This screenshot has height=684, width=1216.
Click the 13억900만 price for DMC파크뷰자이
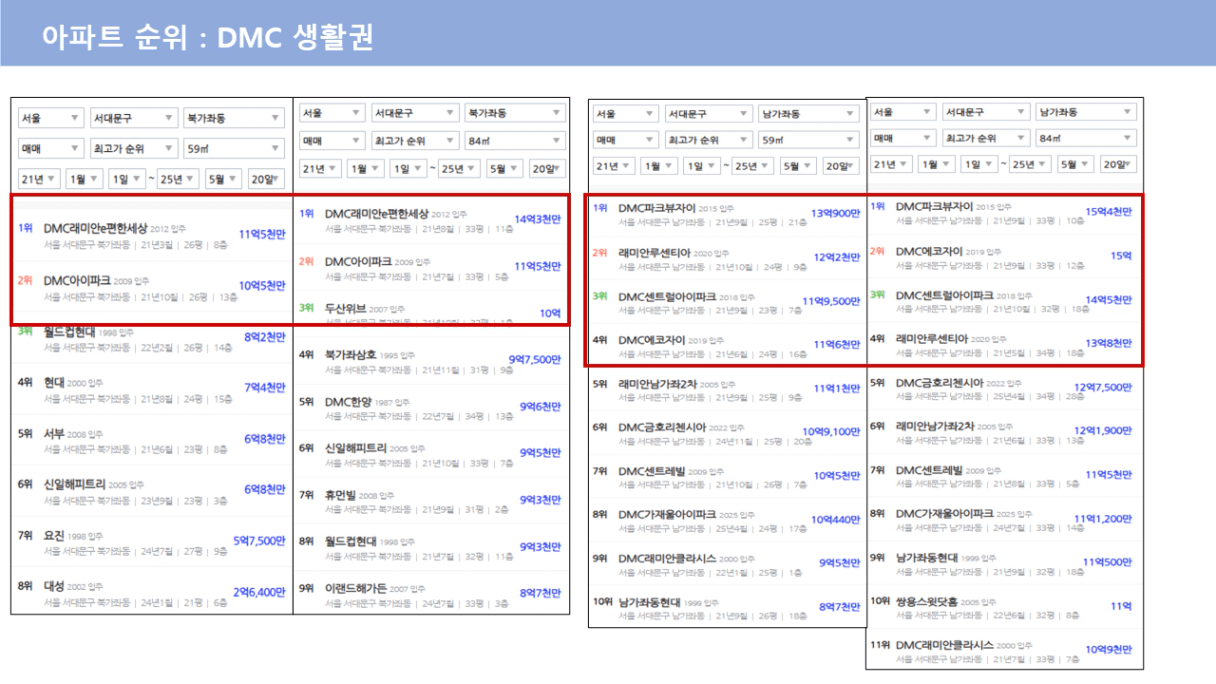[x=835, y=213]
